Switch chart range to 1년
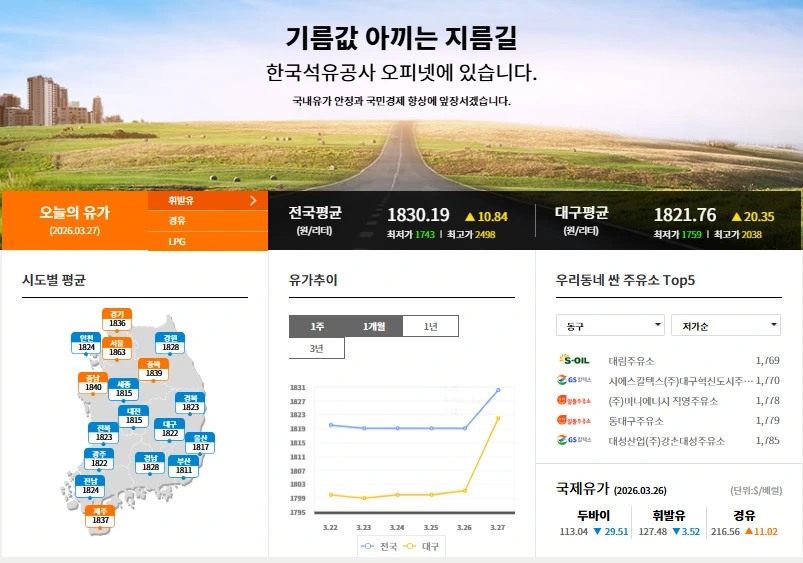Screen dimensions: 803x563 [x=430, y=326]
